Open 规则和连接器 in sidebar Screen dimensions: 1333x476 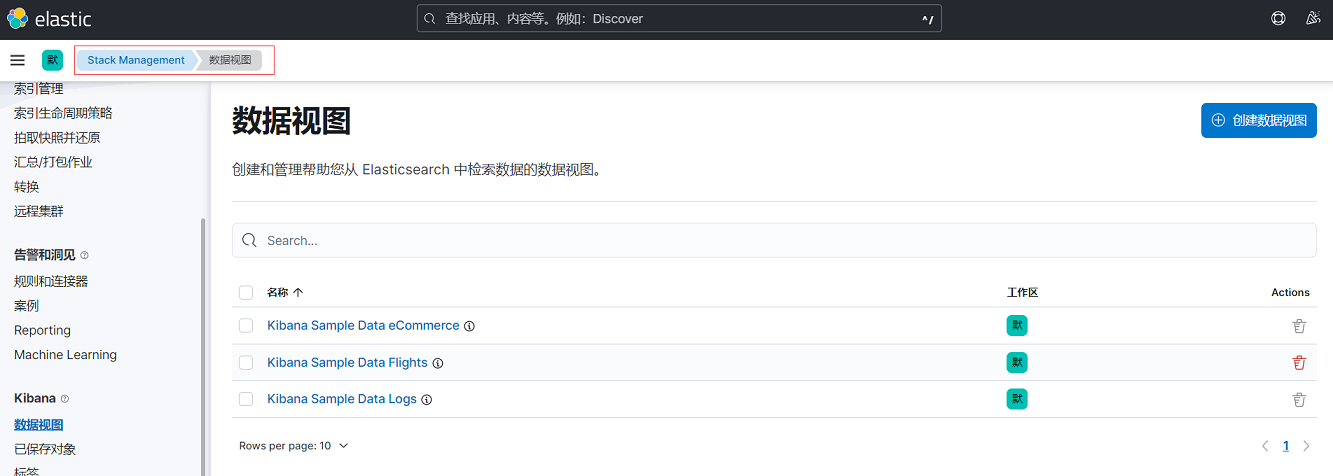tap(51, 282)
